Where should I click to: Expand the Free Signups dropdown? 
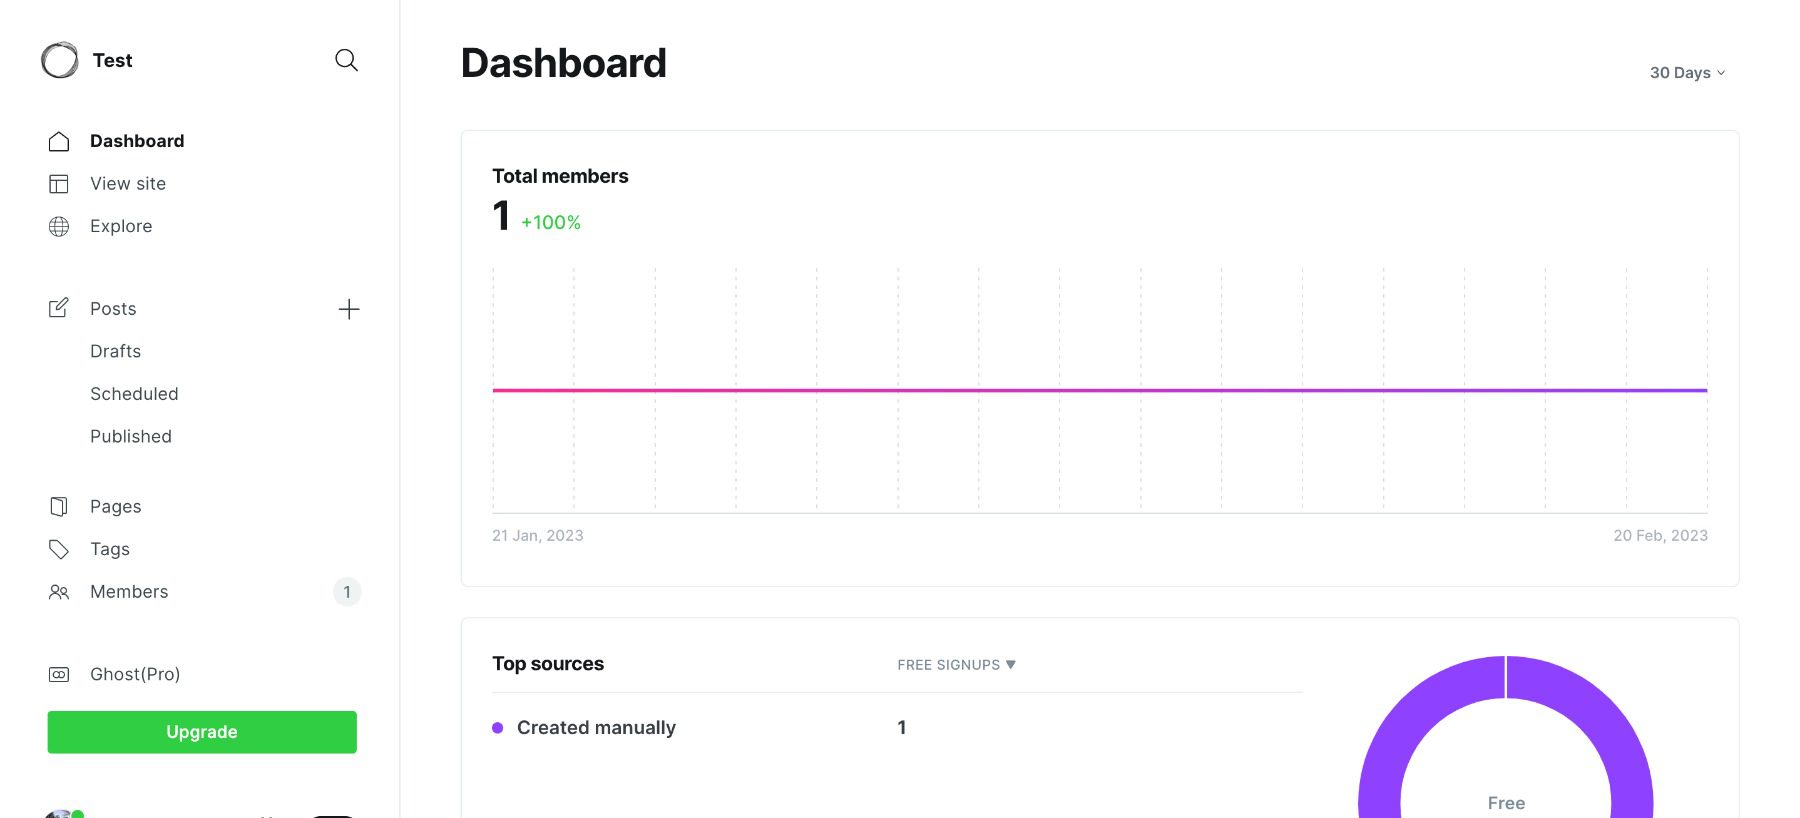tap(956, 665)
